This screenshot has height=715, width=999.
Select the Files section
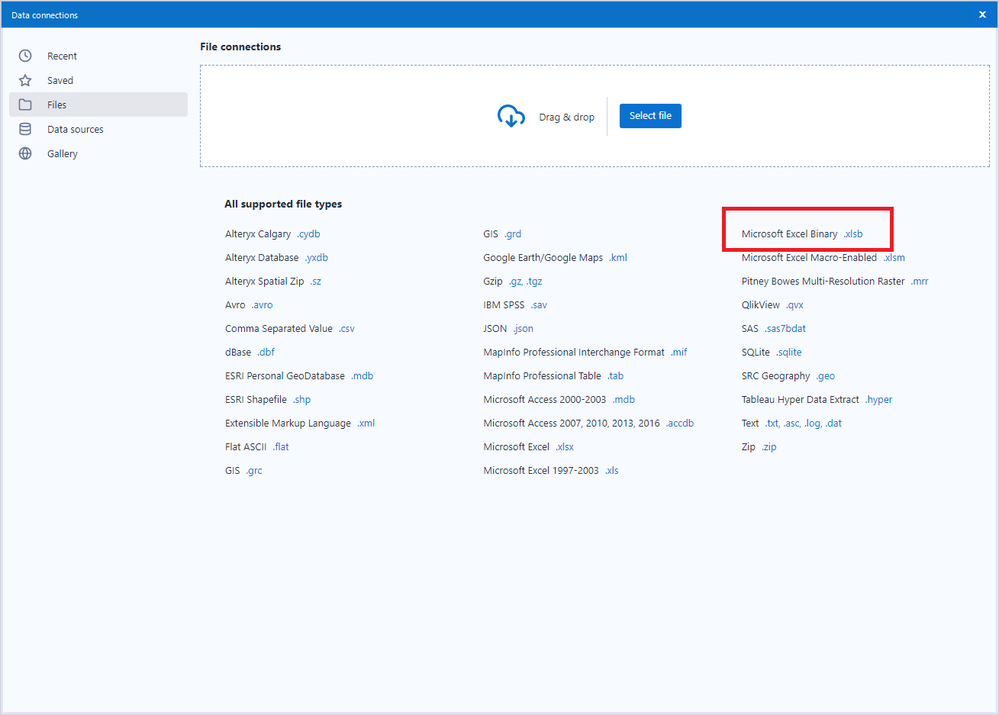click(98, 105)
